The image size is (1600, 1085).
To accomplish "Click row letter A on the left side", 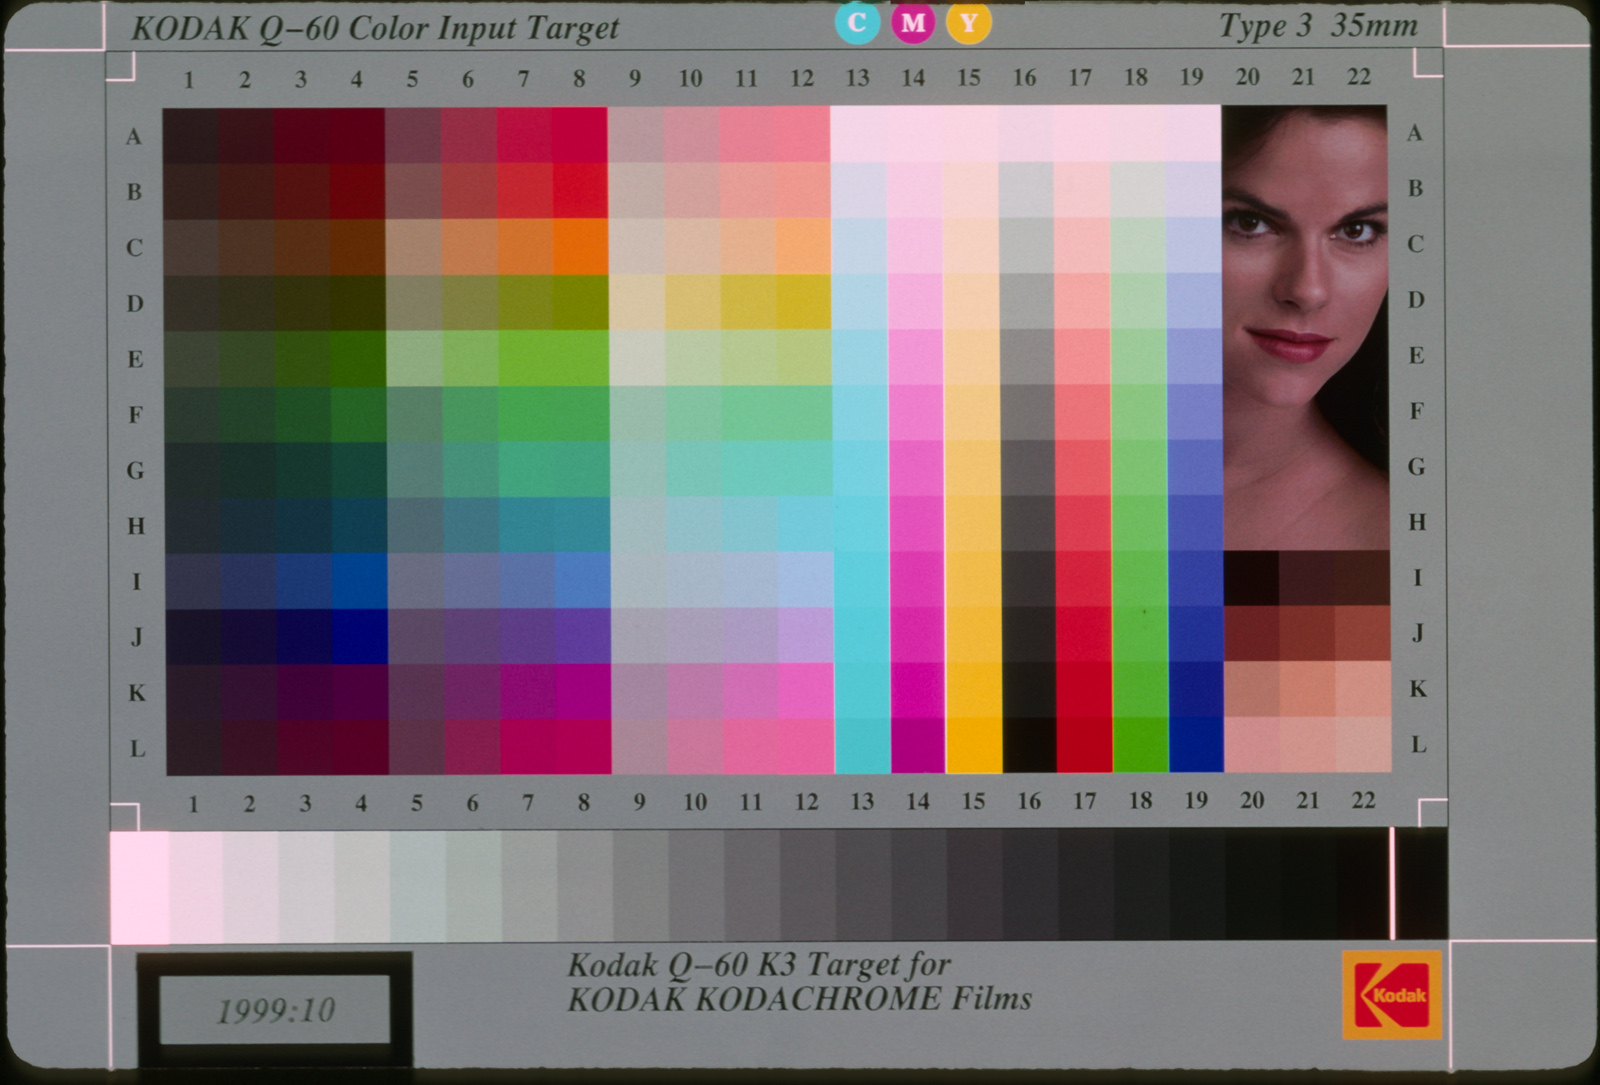I will 134,137.
